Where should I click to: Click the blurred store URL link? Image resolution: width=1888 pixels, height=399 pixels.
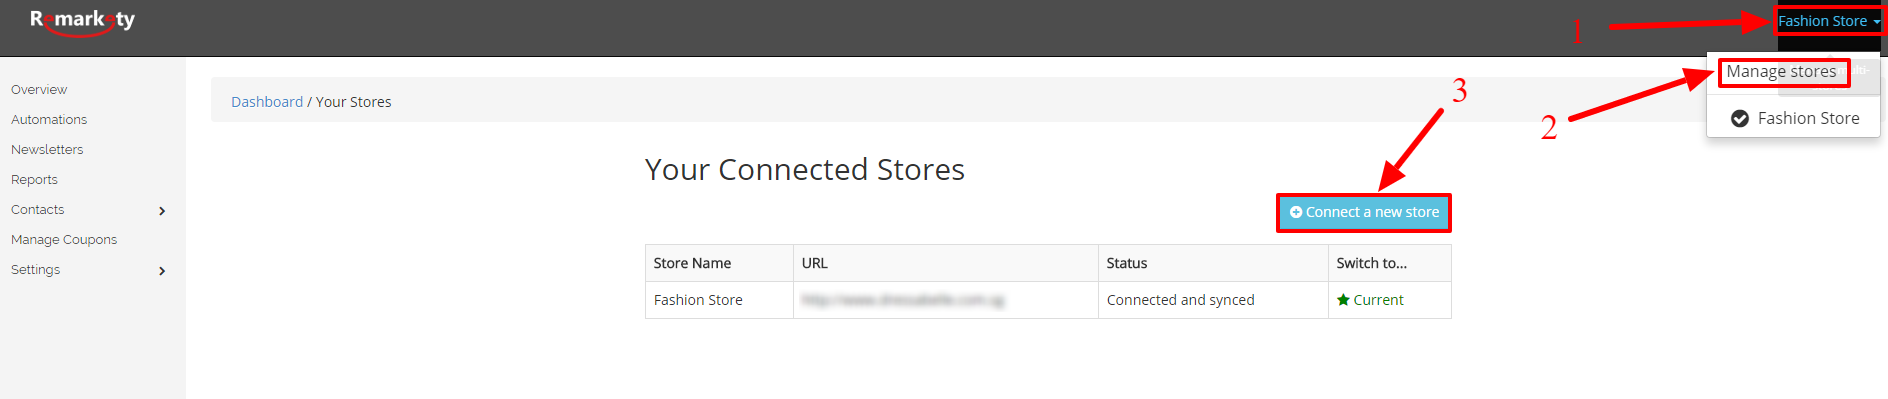(x=902, y=300)
